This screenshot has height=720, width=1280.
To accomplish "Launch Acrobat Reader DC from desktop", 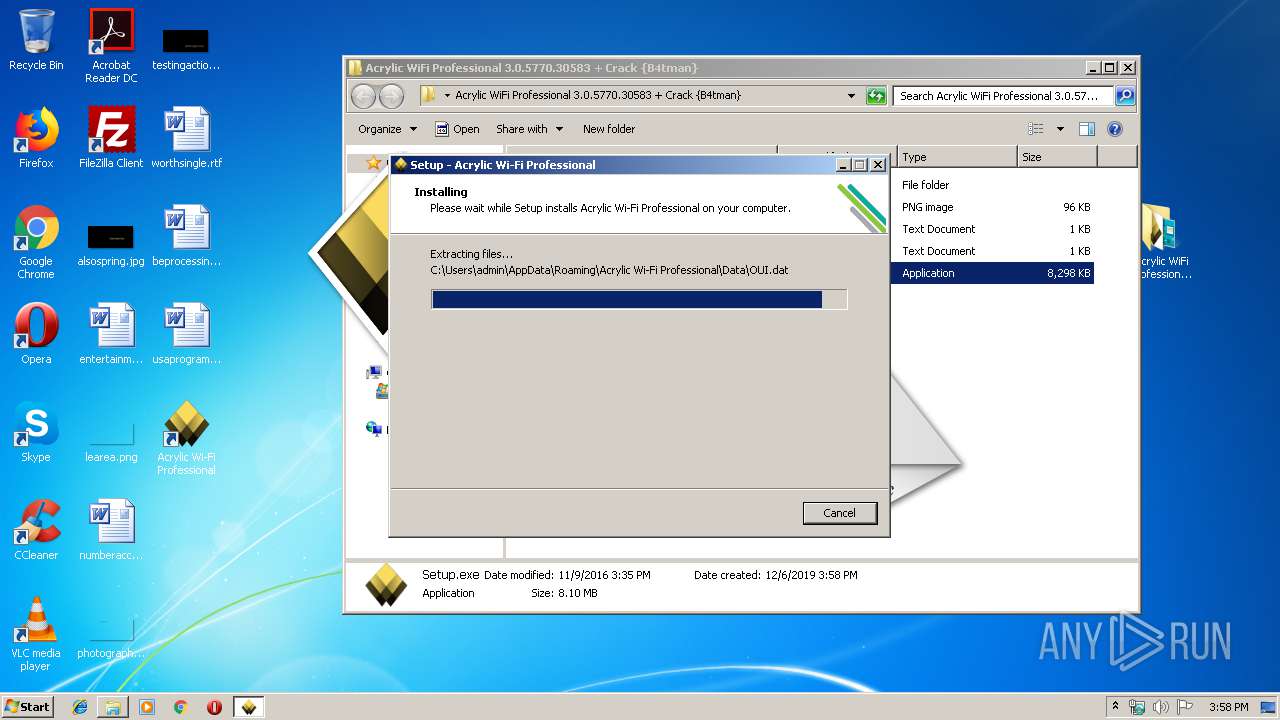I will tap(111, 46).
